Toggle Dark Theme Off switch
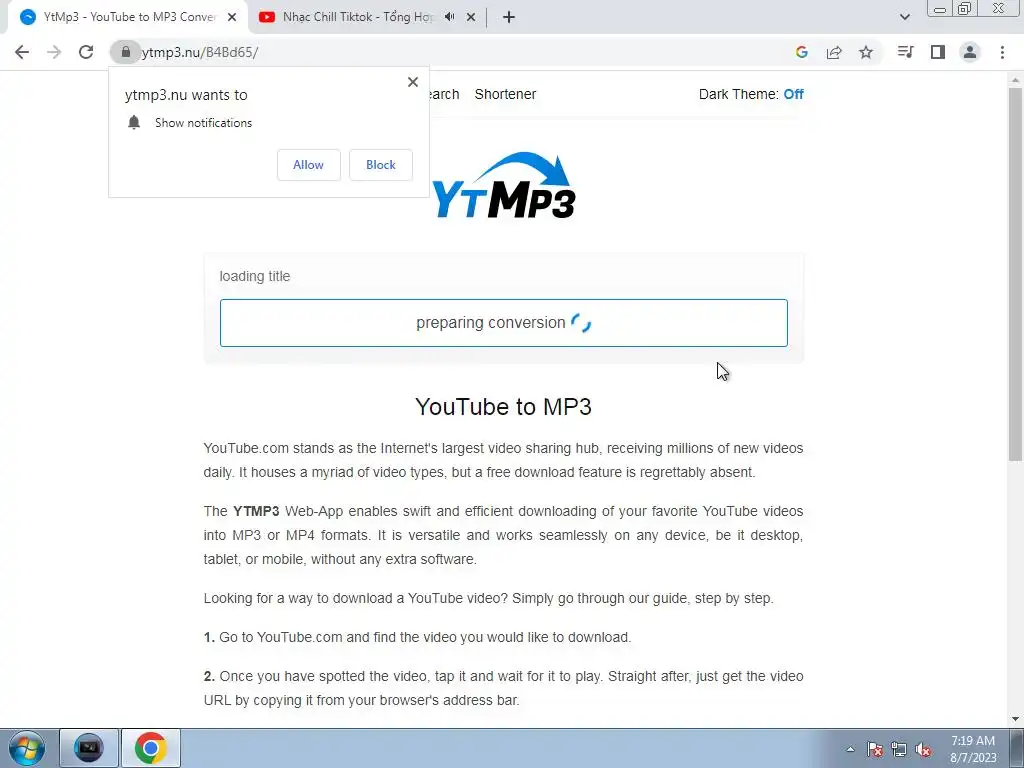This screenshot has height=768, width=1024. (x=793, y=94)
